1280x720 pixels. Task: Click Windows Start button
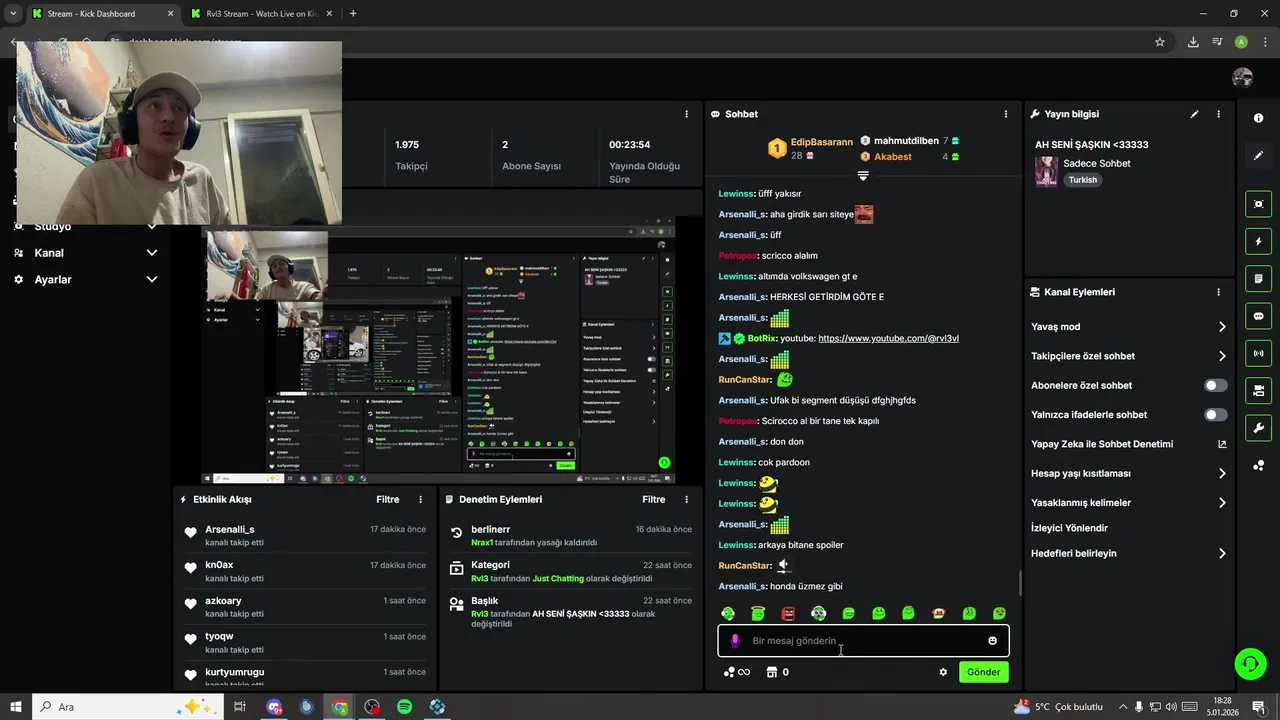point(16,707)
